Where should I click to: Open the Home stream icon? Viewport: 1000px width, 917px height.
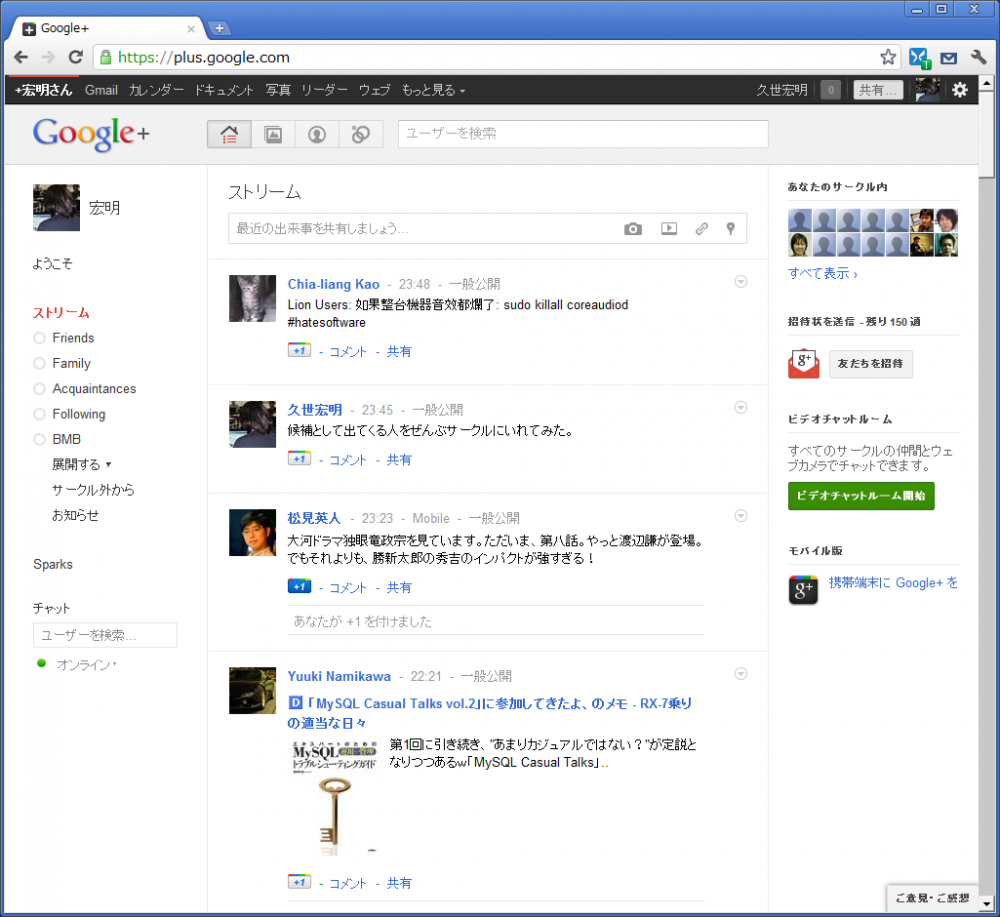230,135
